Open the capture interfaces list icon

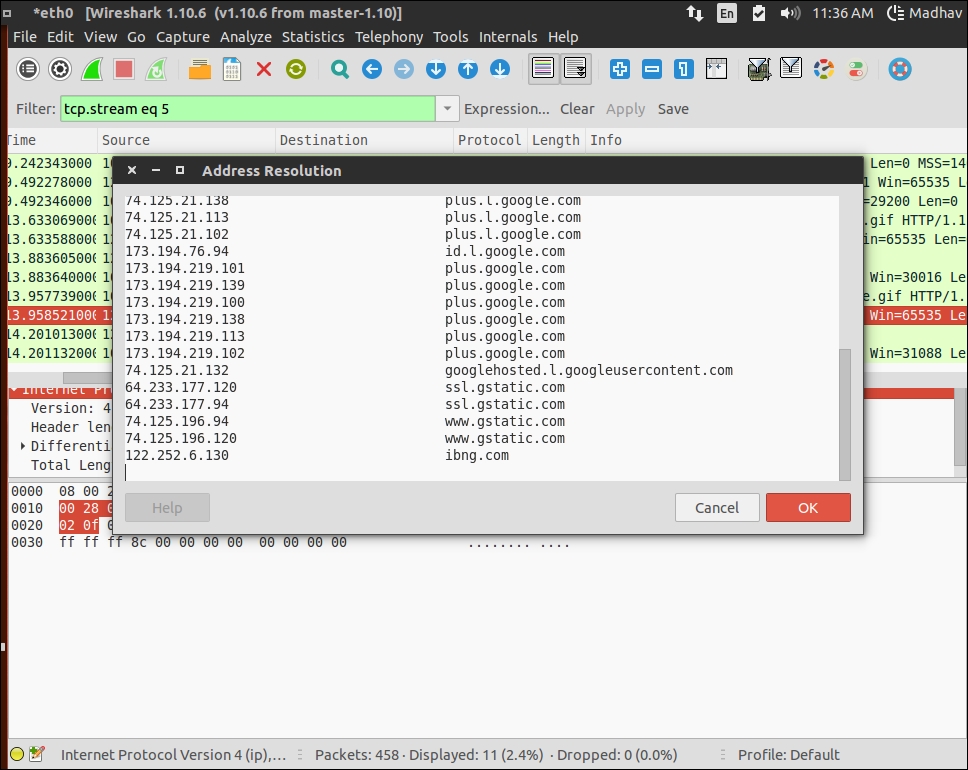[x=28, y=69]
